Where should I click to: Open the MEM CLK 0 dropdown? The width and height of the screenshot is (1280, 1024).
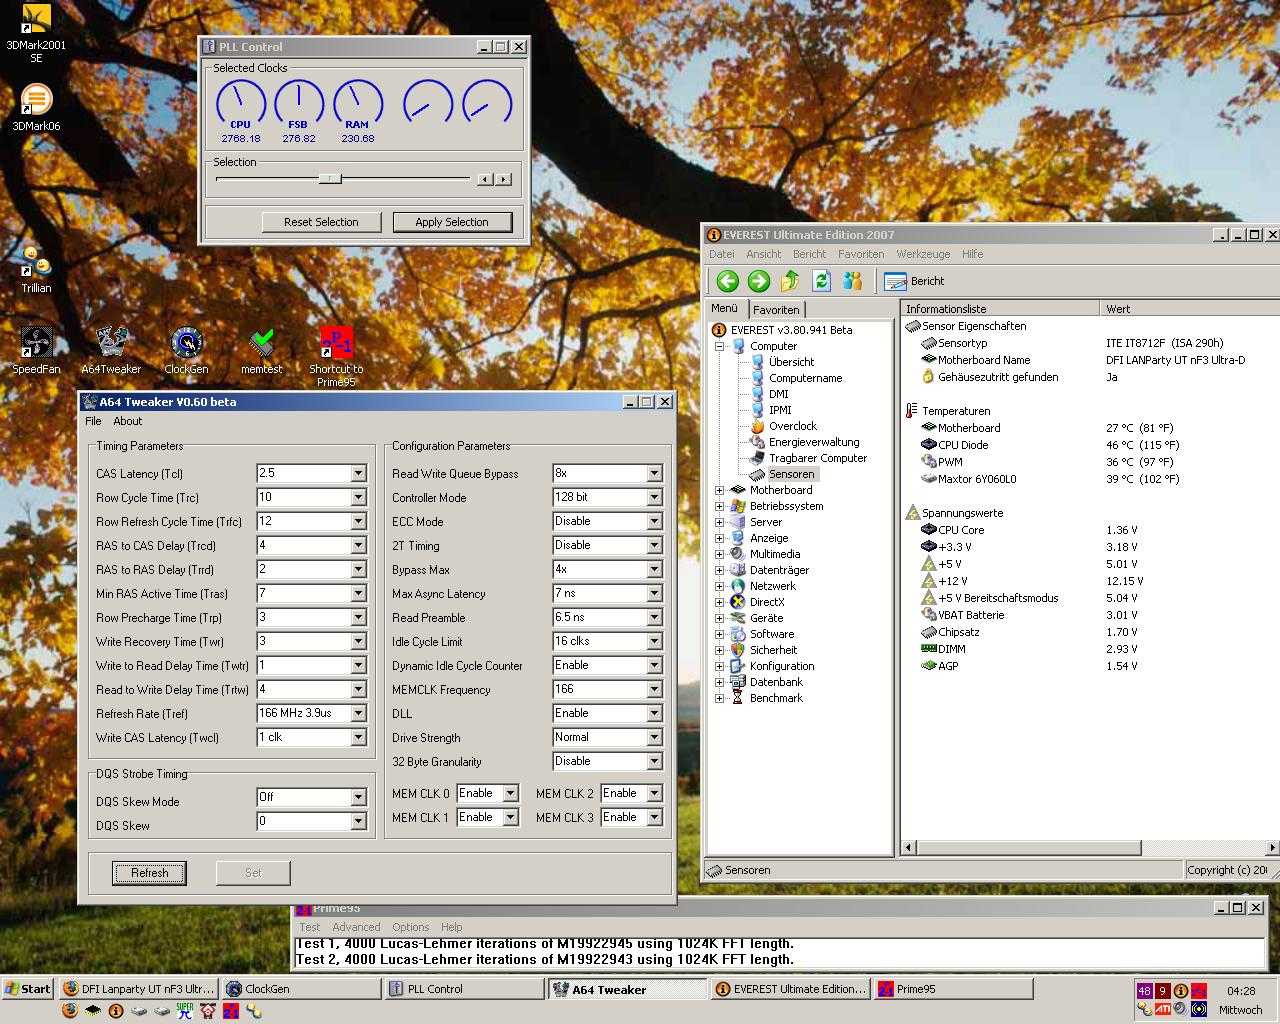point(510,793)
